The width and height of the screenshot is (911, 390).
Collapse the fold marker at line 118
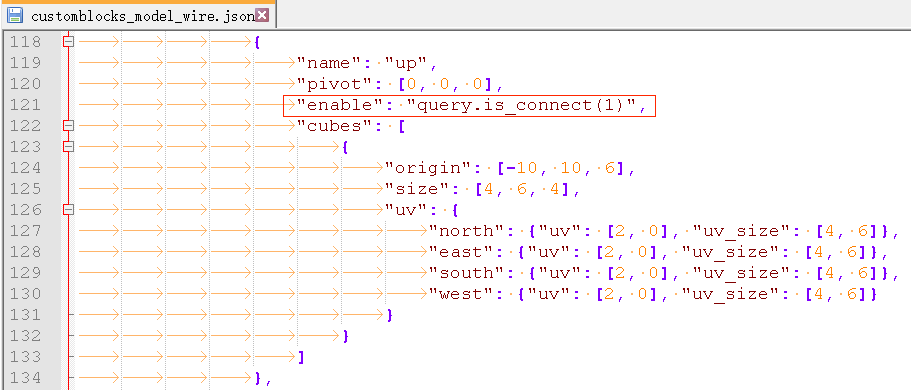(x=69, y=42)
